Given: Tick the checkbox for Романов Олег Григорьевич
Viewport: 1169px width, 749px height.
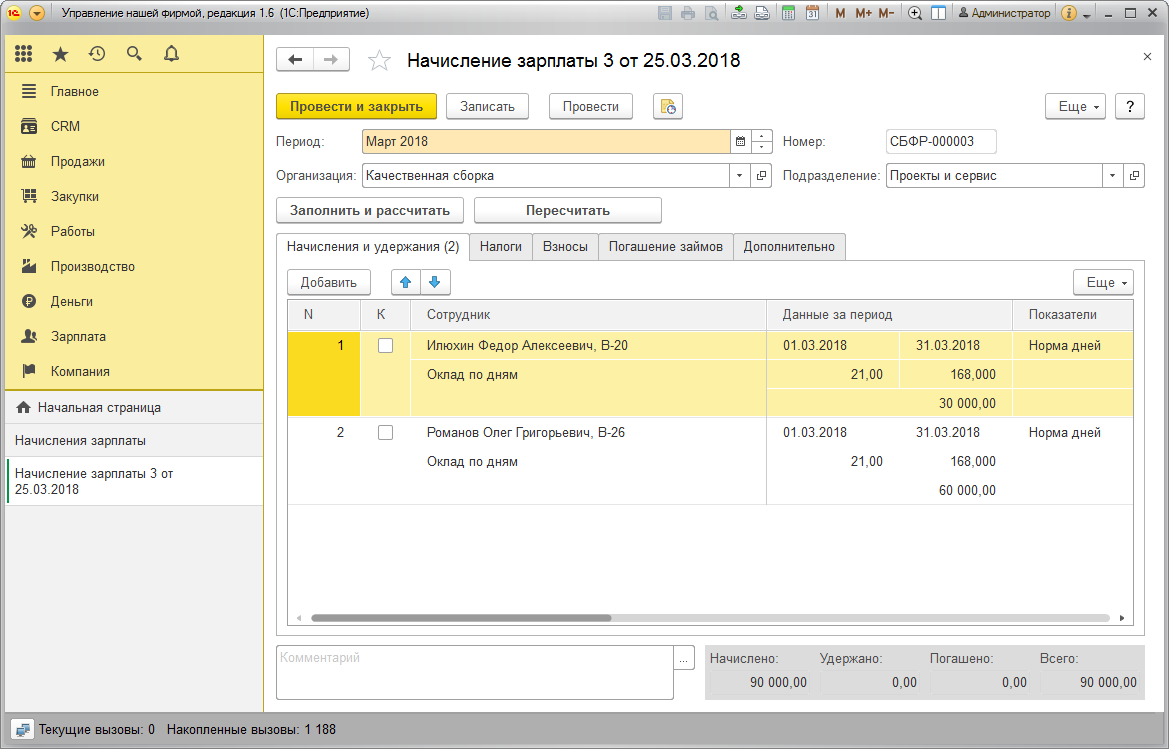Looking at the screenshot, I should [x=385, y=433].
